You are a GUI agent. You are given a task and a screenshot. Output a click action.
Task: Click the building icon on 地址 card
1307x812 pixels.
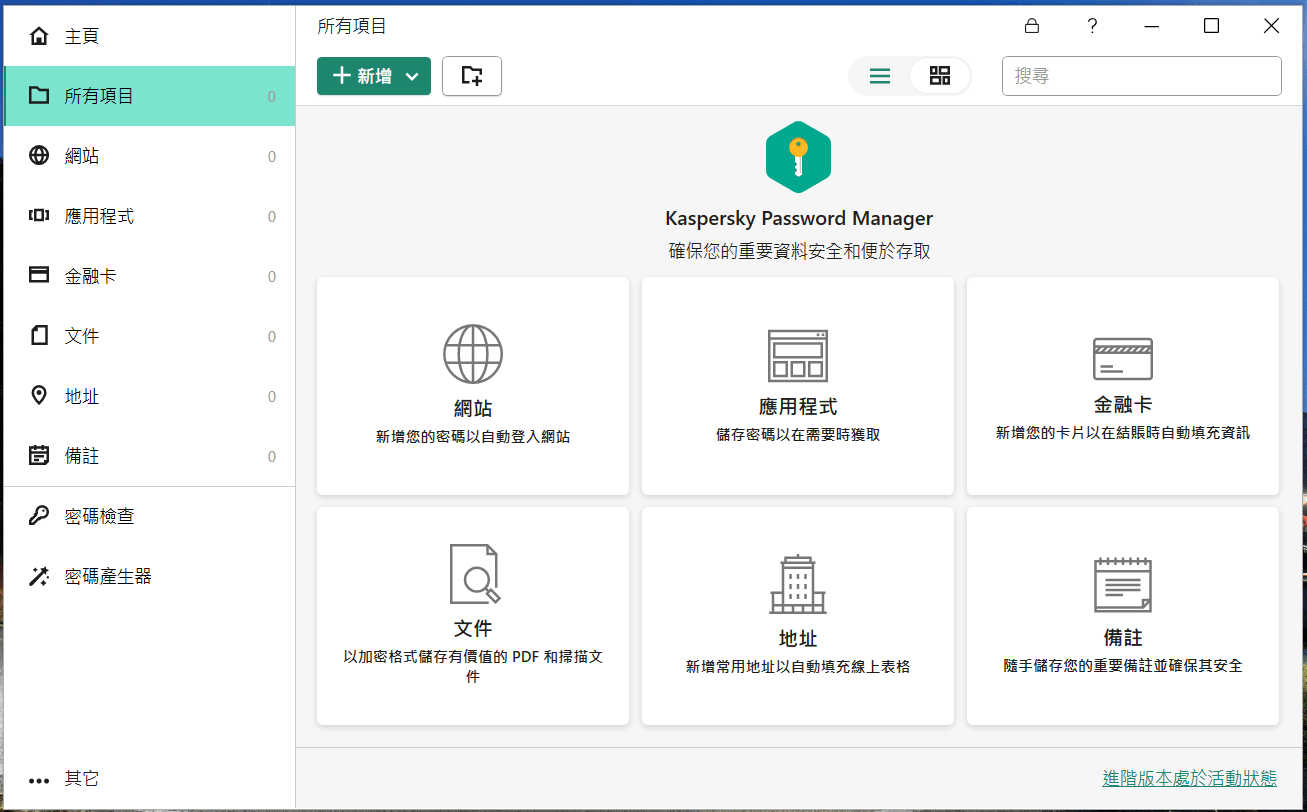798,585
